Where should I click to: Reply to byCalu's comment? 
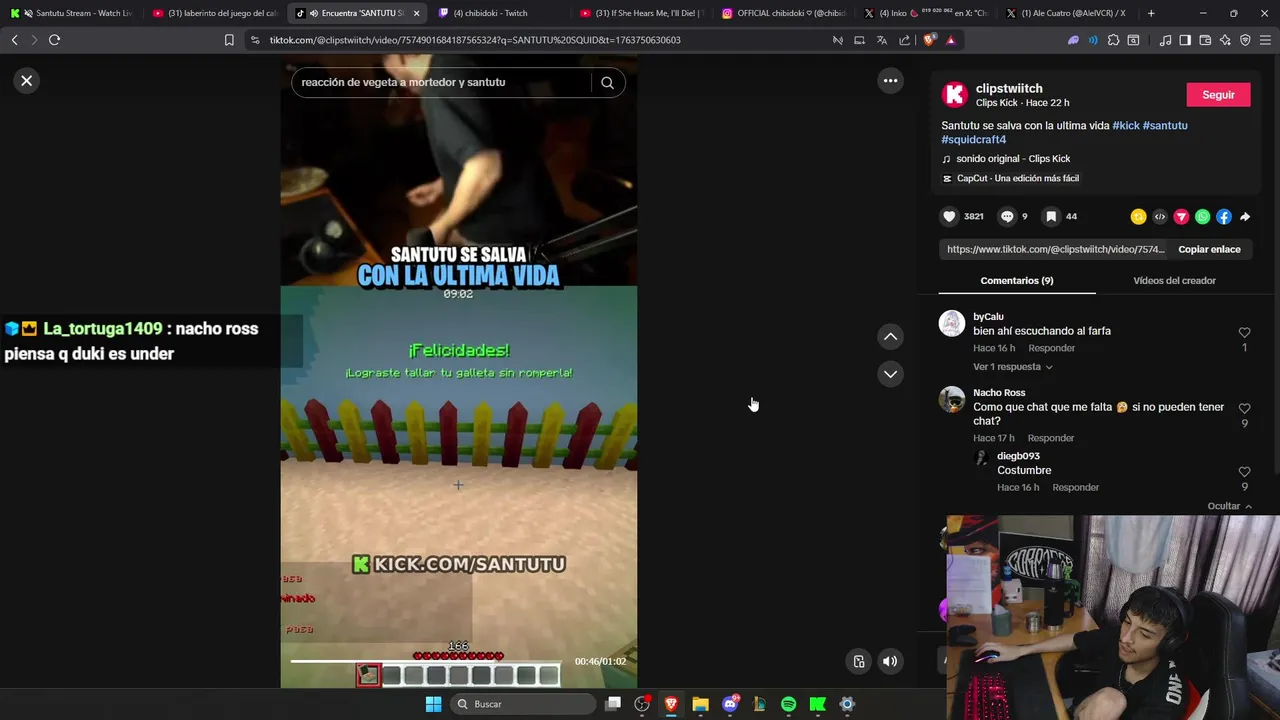click(1051, 348)
